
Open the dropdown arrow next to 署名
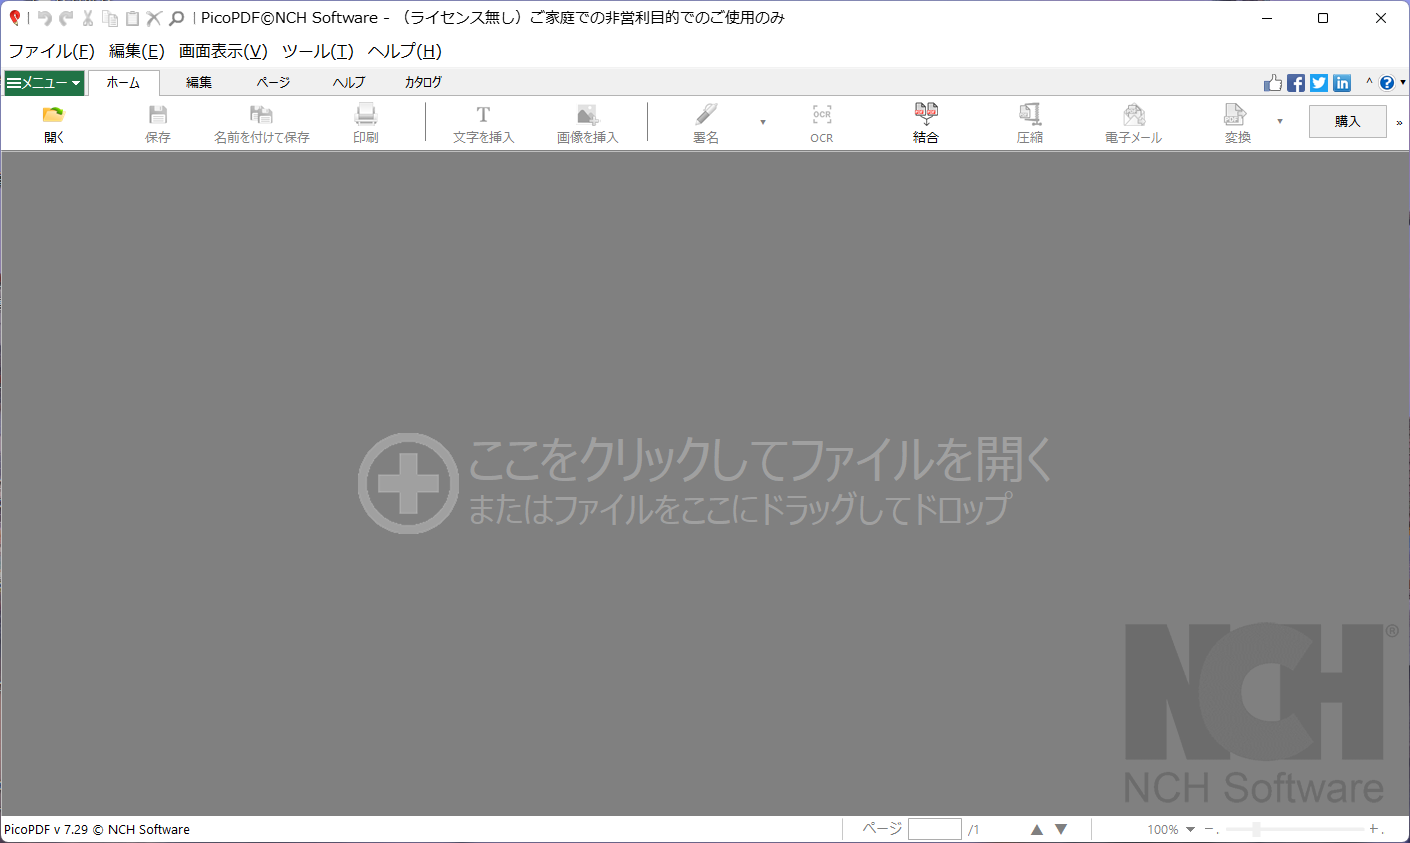763,122
